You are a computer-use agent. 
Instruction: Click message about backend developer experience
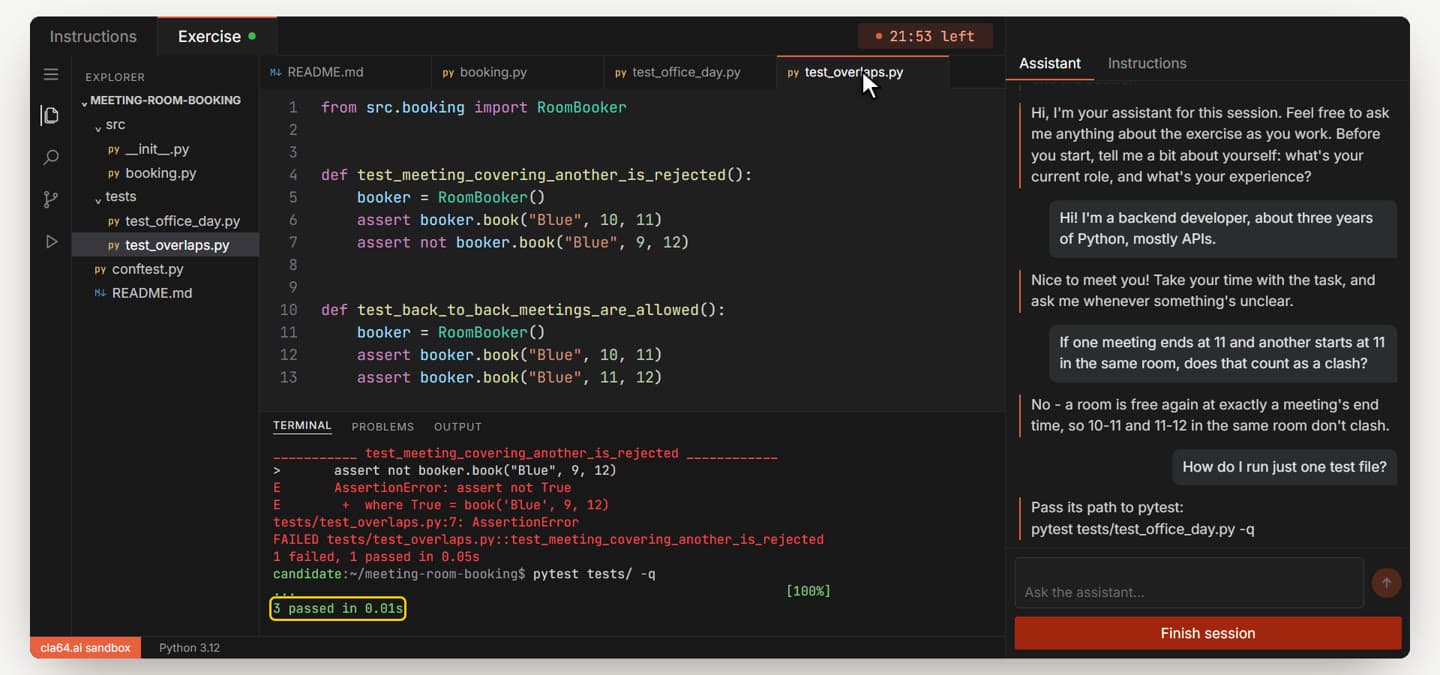[1222, 228]
